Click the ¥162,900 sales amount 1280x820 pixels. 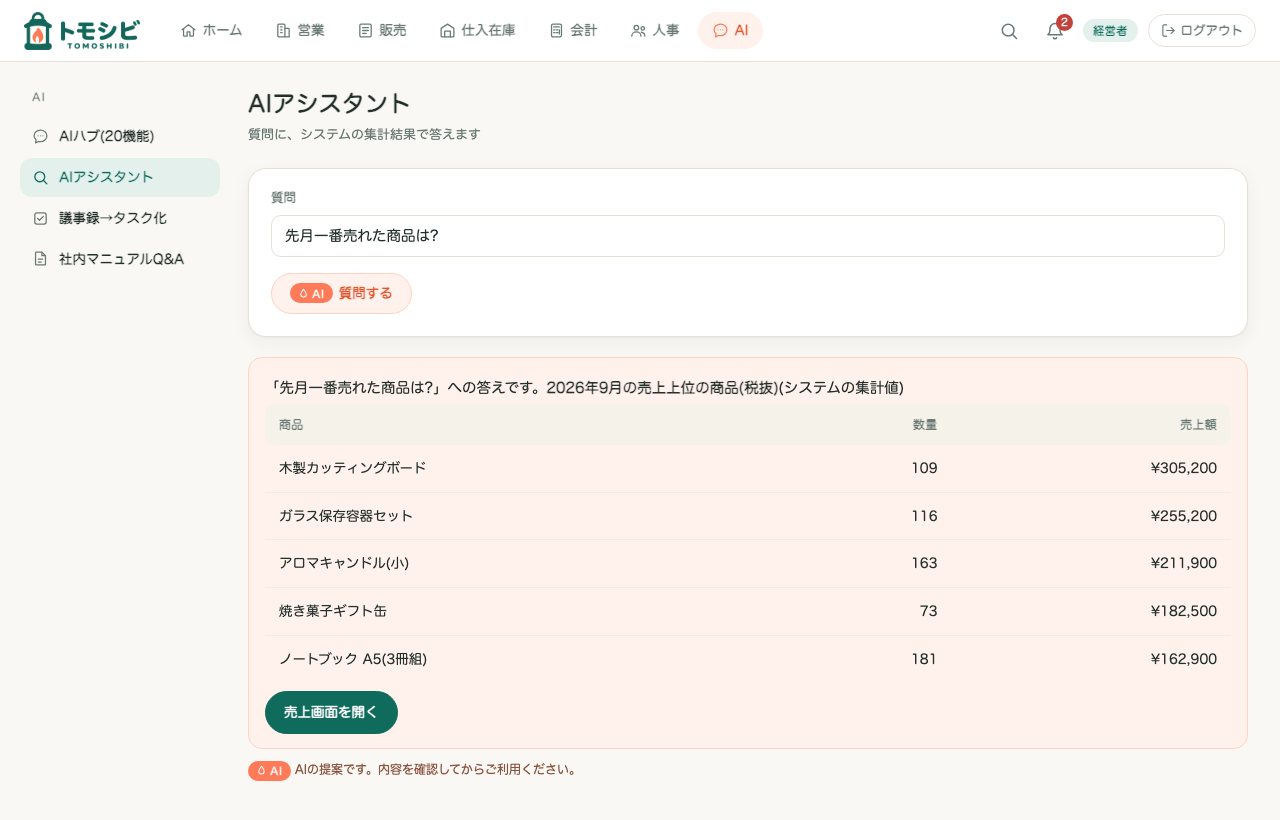click(x=1184, y=659)
